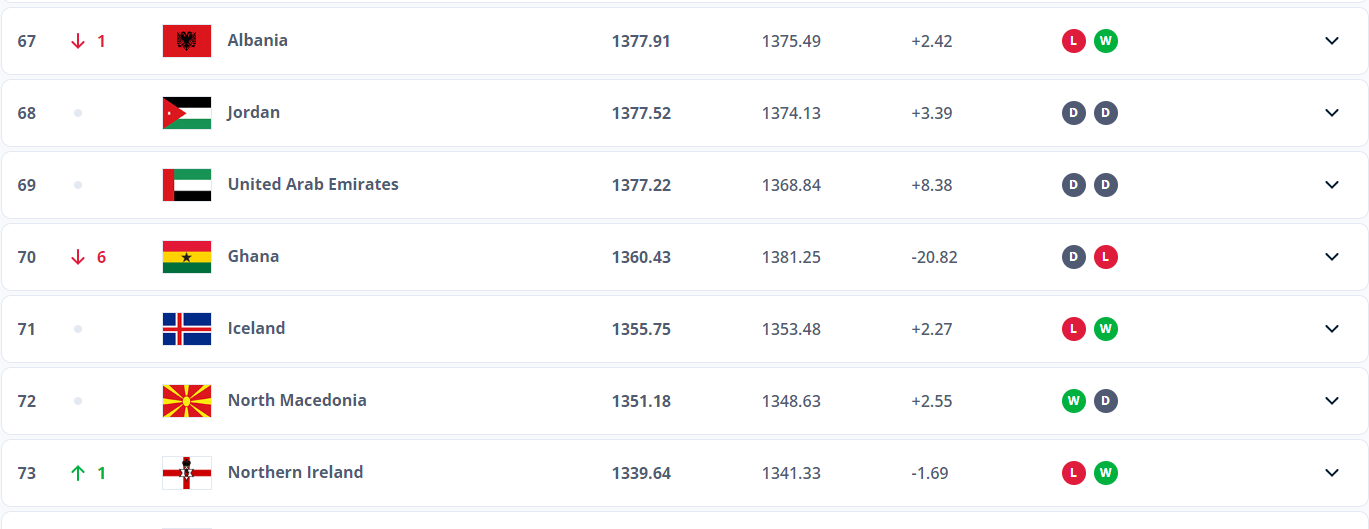Screen dimensions: 1369x529
Task: Click Ghana's total points 1360.43
Action: click(641, 257)
